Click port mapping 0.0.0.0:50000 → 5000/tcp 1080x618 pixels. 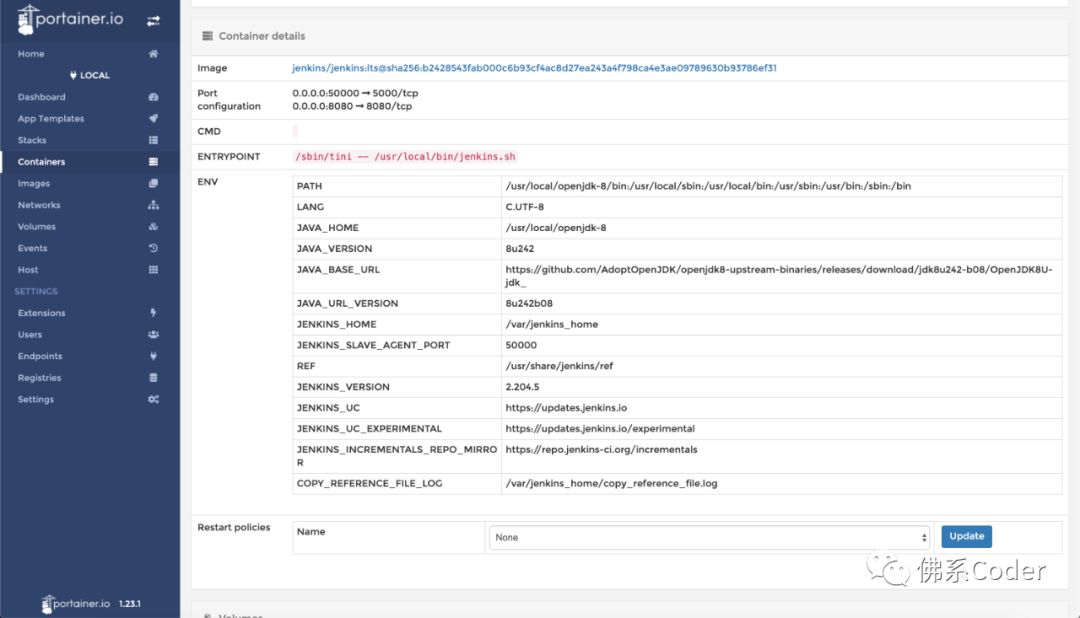355,93
